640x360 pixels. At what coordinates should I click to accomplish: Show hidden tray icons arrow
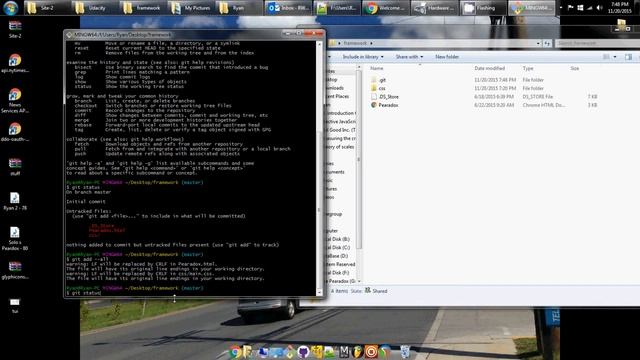(561, 8)
